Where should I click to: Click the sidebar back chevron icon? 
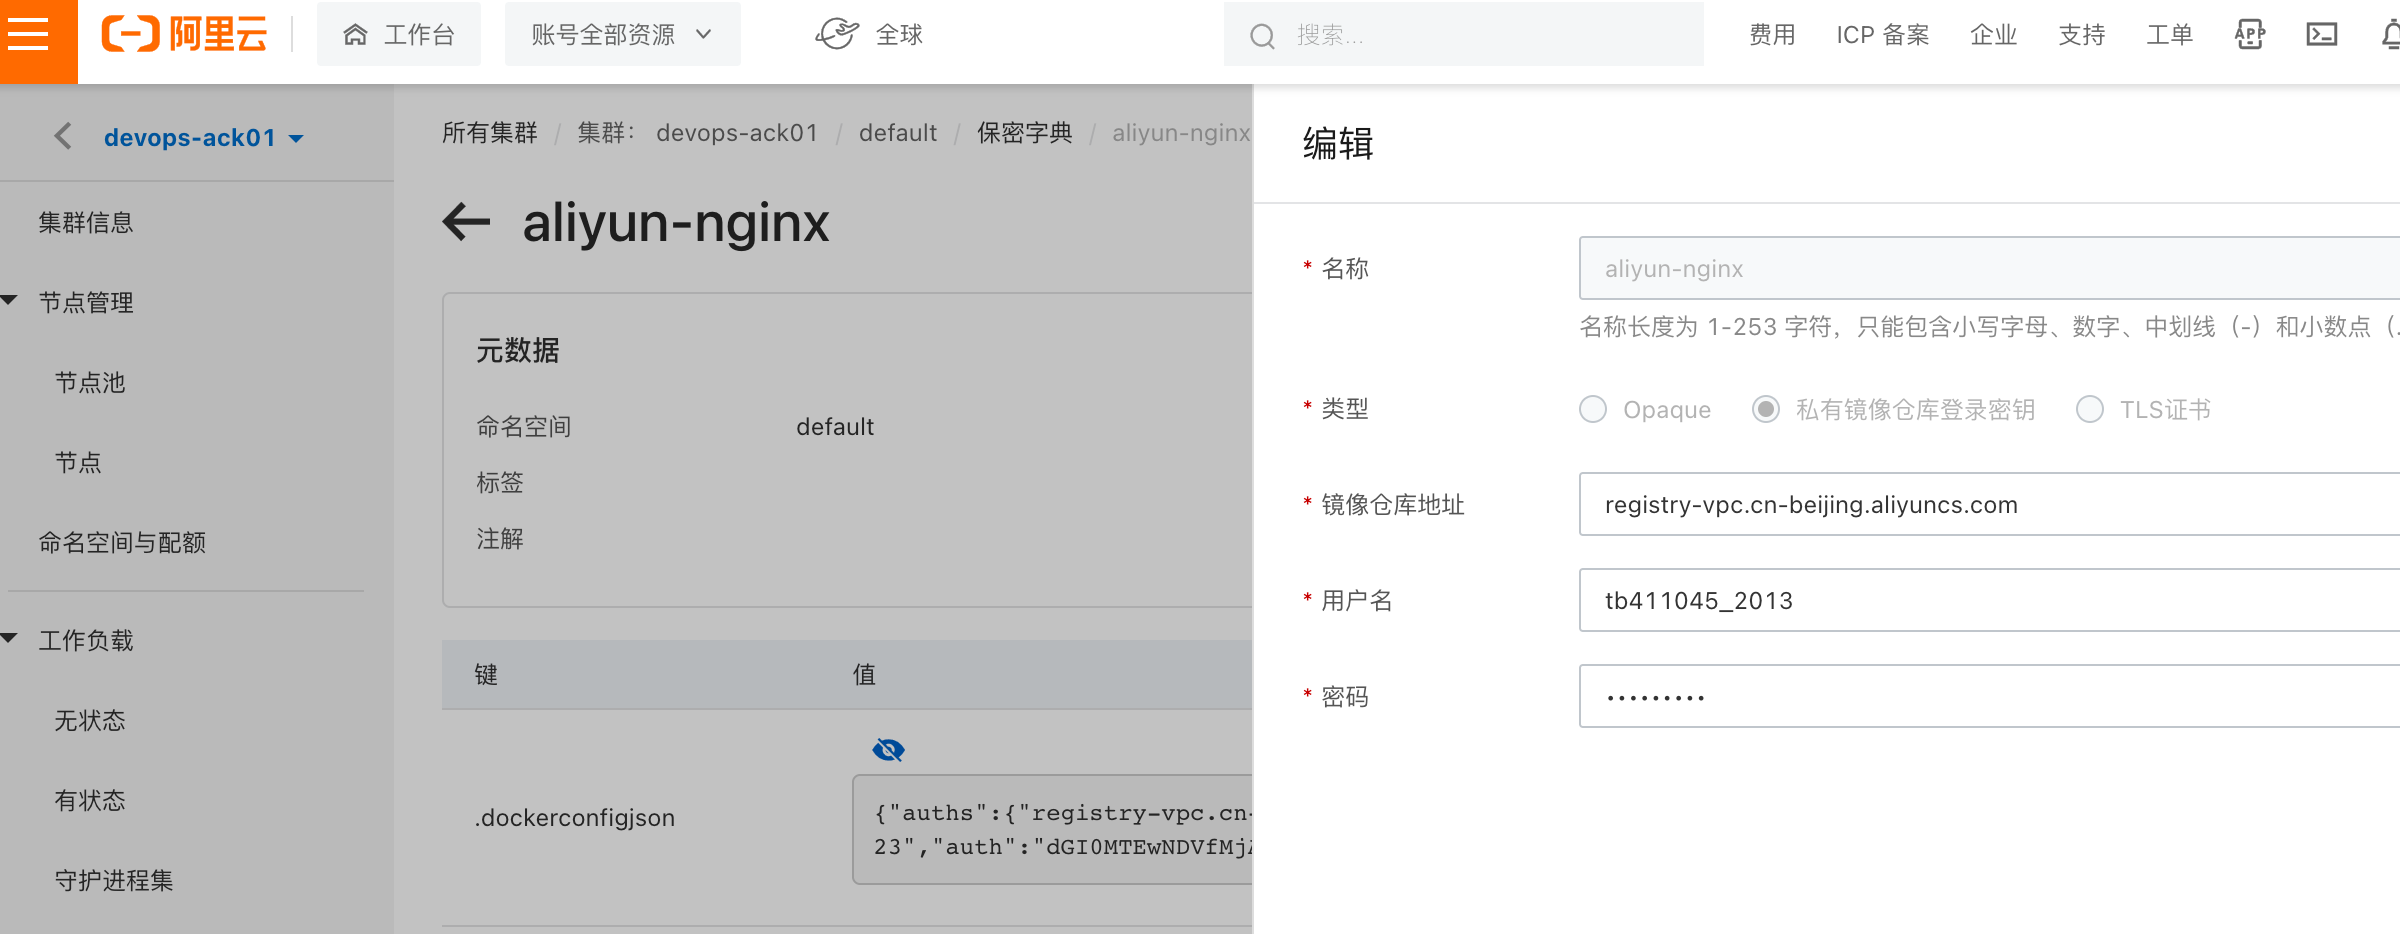point(63,136)
